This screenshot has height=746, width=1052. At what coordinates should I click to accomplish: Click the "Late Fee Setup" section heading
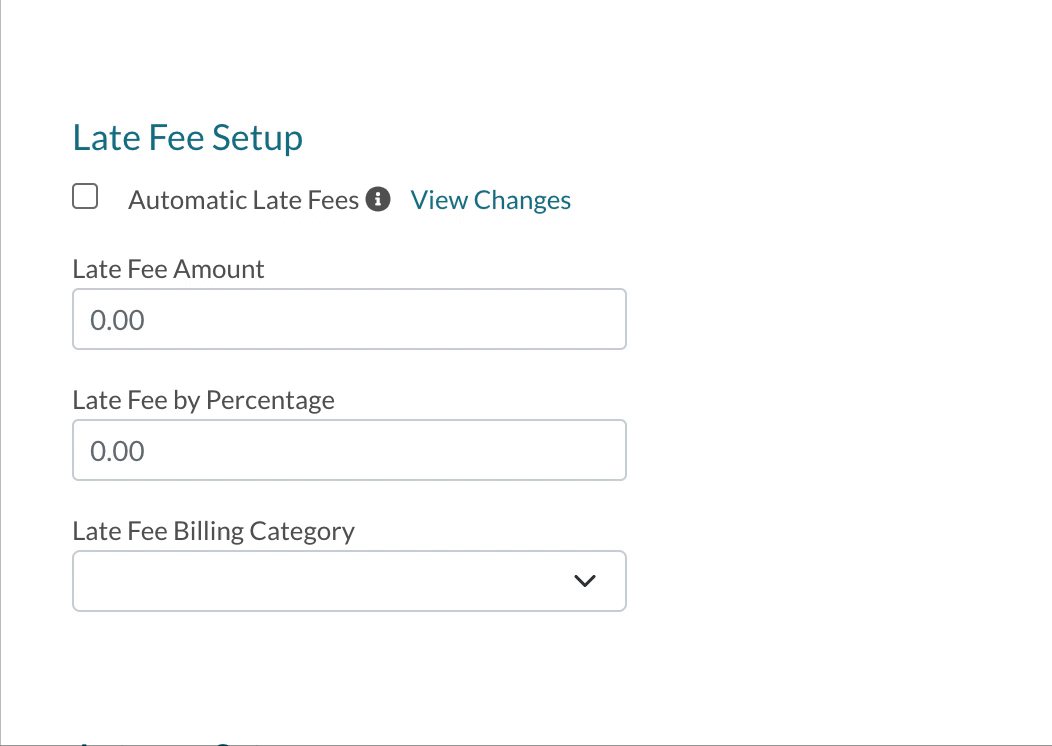coord(188,138)
